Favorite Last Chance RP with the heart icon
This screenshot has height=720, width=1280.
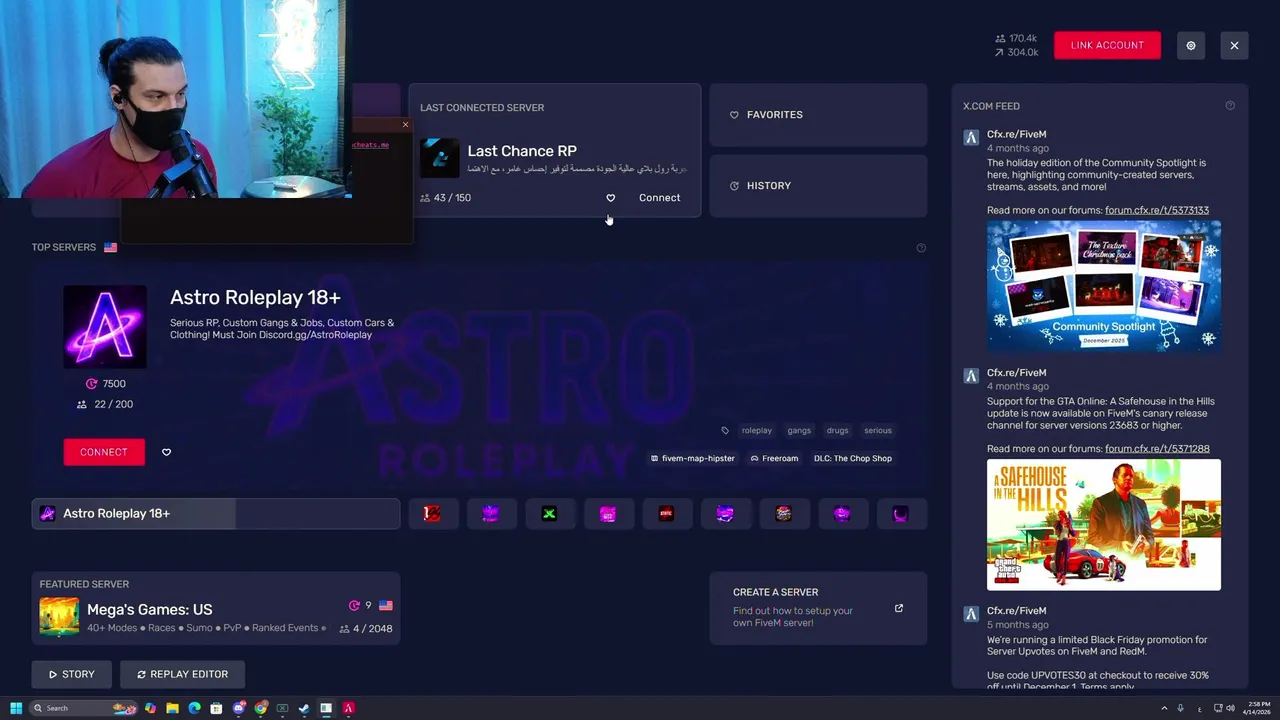pyautogui.click(x=611, y=198)
